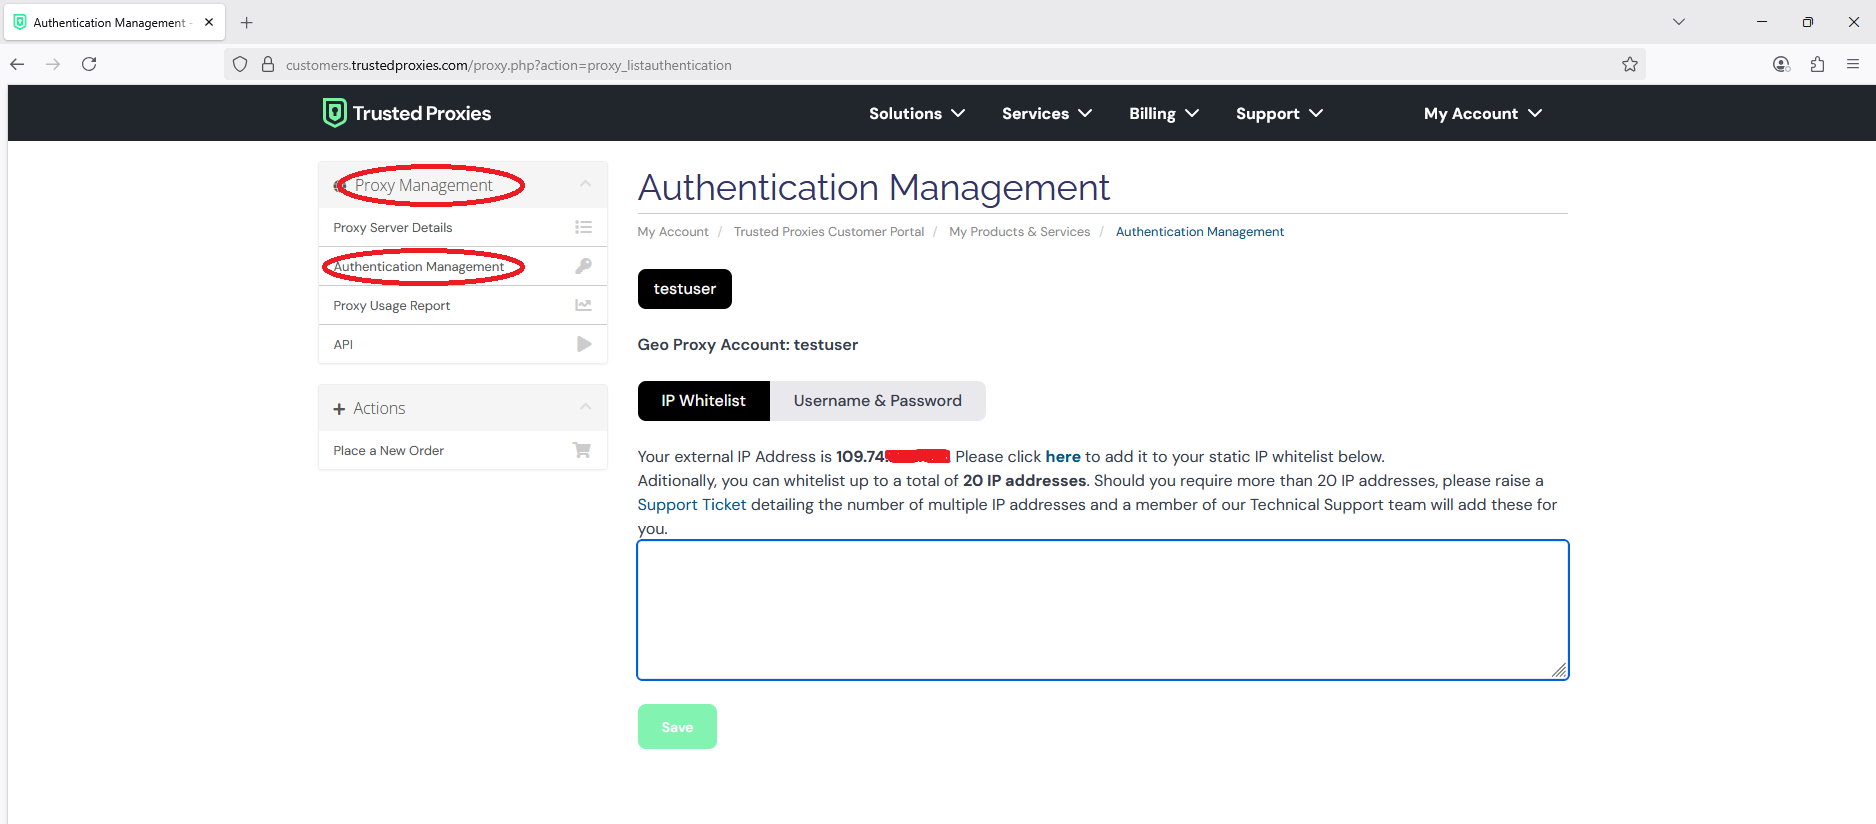Screen dimensions: 1876x824
Task: Click the browser forward arrow
Action: [53, 64]
